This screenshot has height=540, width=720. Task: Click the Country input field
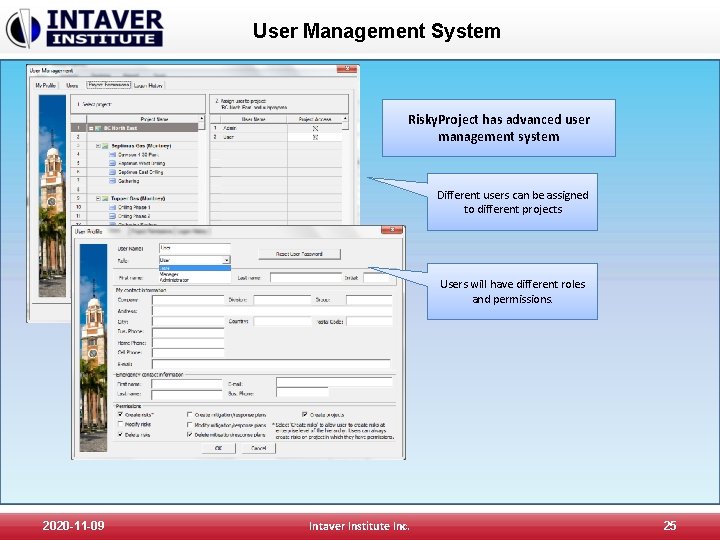[x=282, y=321]
